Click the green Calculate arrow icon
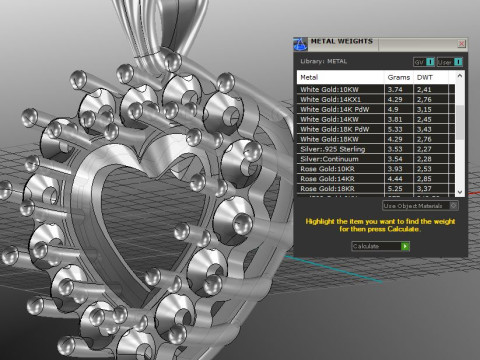The image size is (480, 360). [x=405, y=246]
